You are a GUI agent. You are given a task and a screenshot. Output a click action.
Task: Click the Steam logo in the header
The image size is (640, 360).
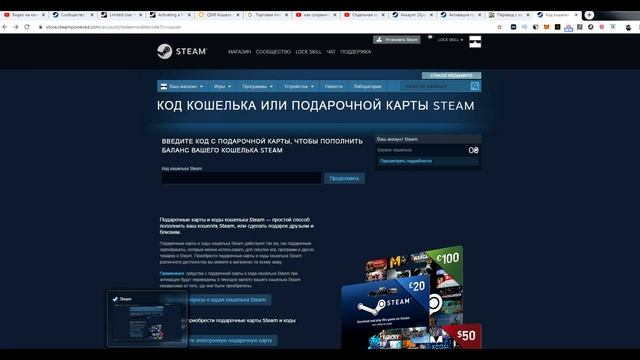point(182,51)
